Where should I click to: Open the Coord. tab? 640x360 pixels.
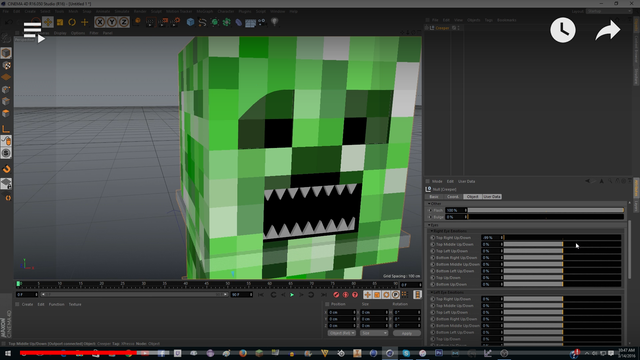tap(453, 197)
